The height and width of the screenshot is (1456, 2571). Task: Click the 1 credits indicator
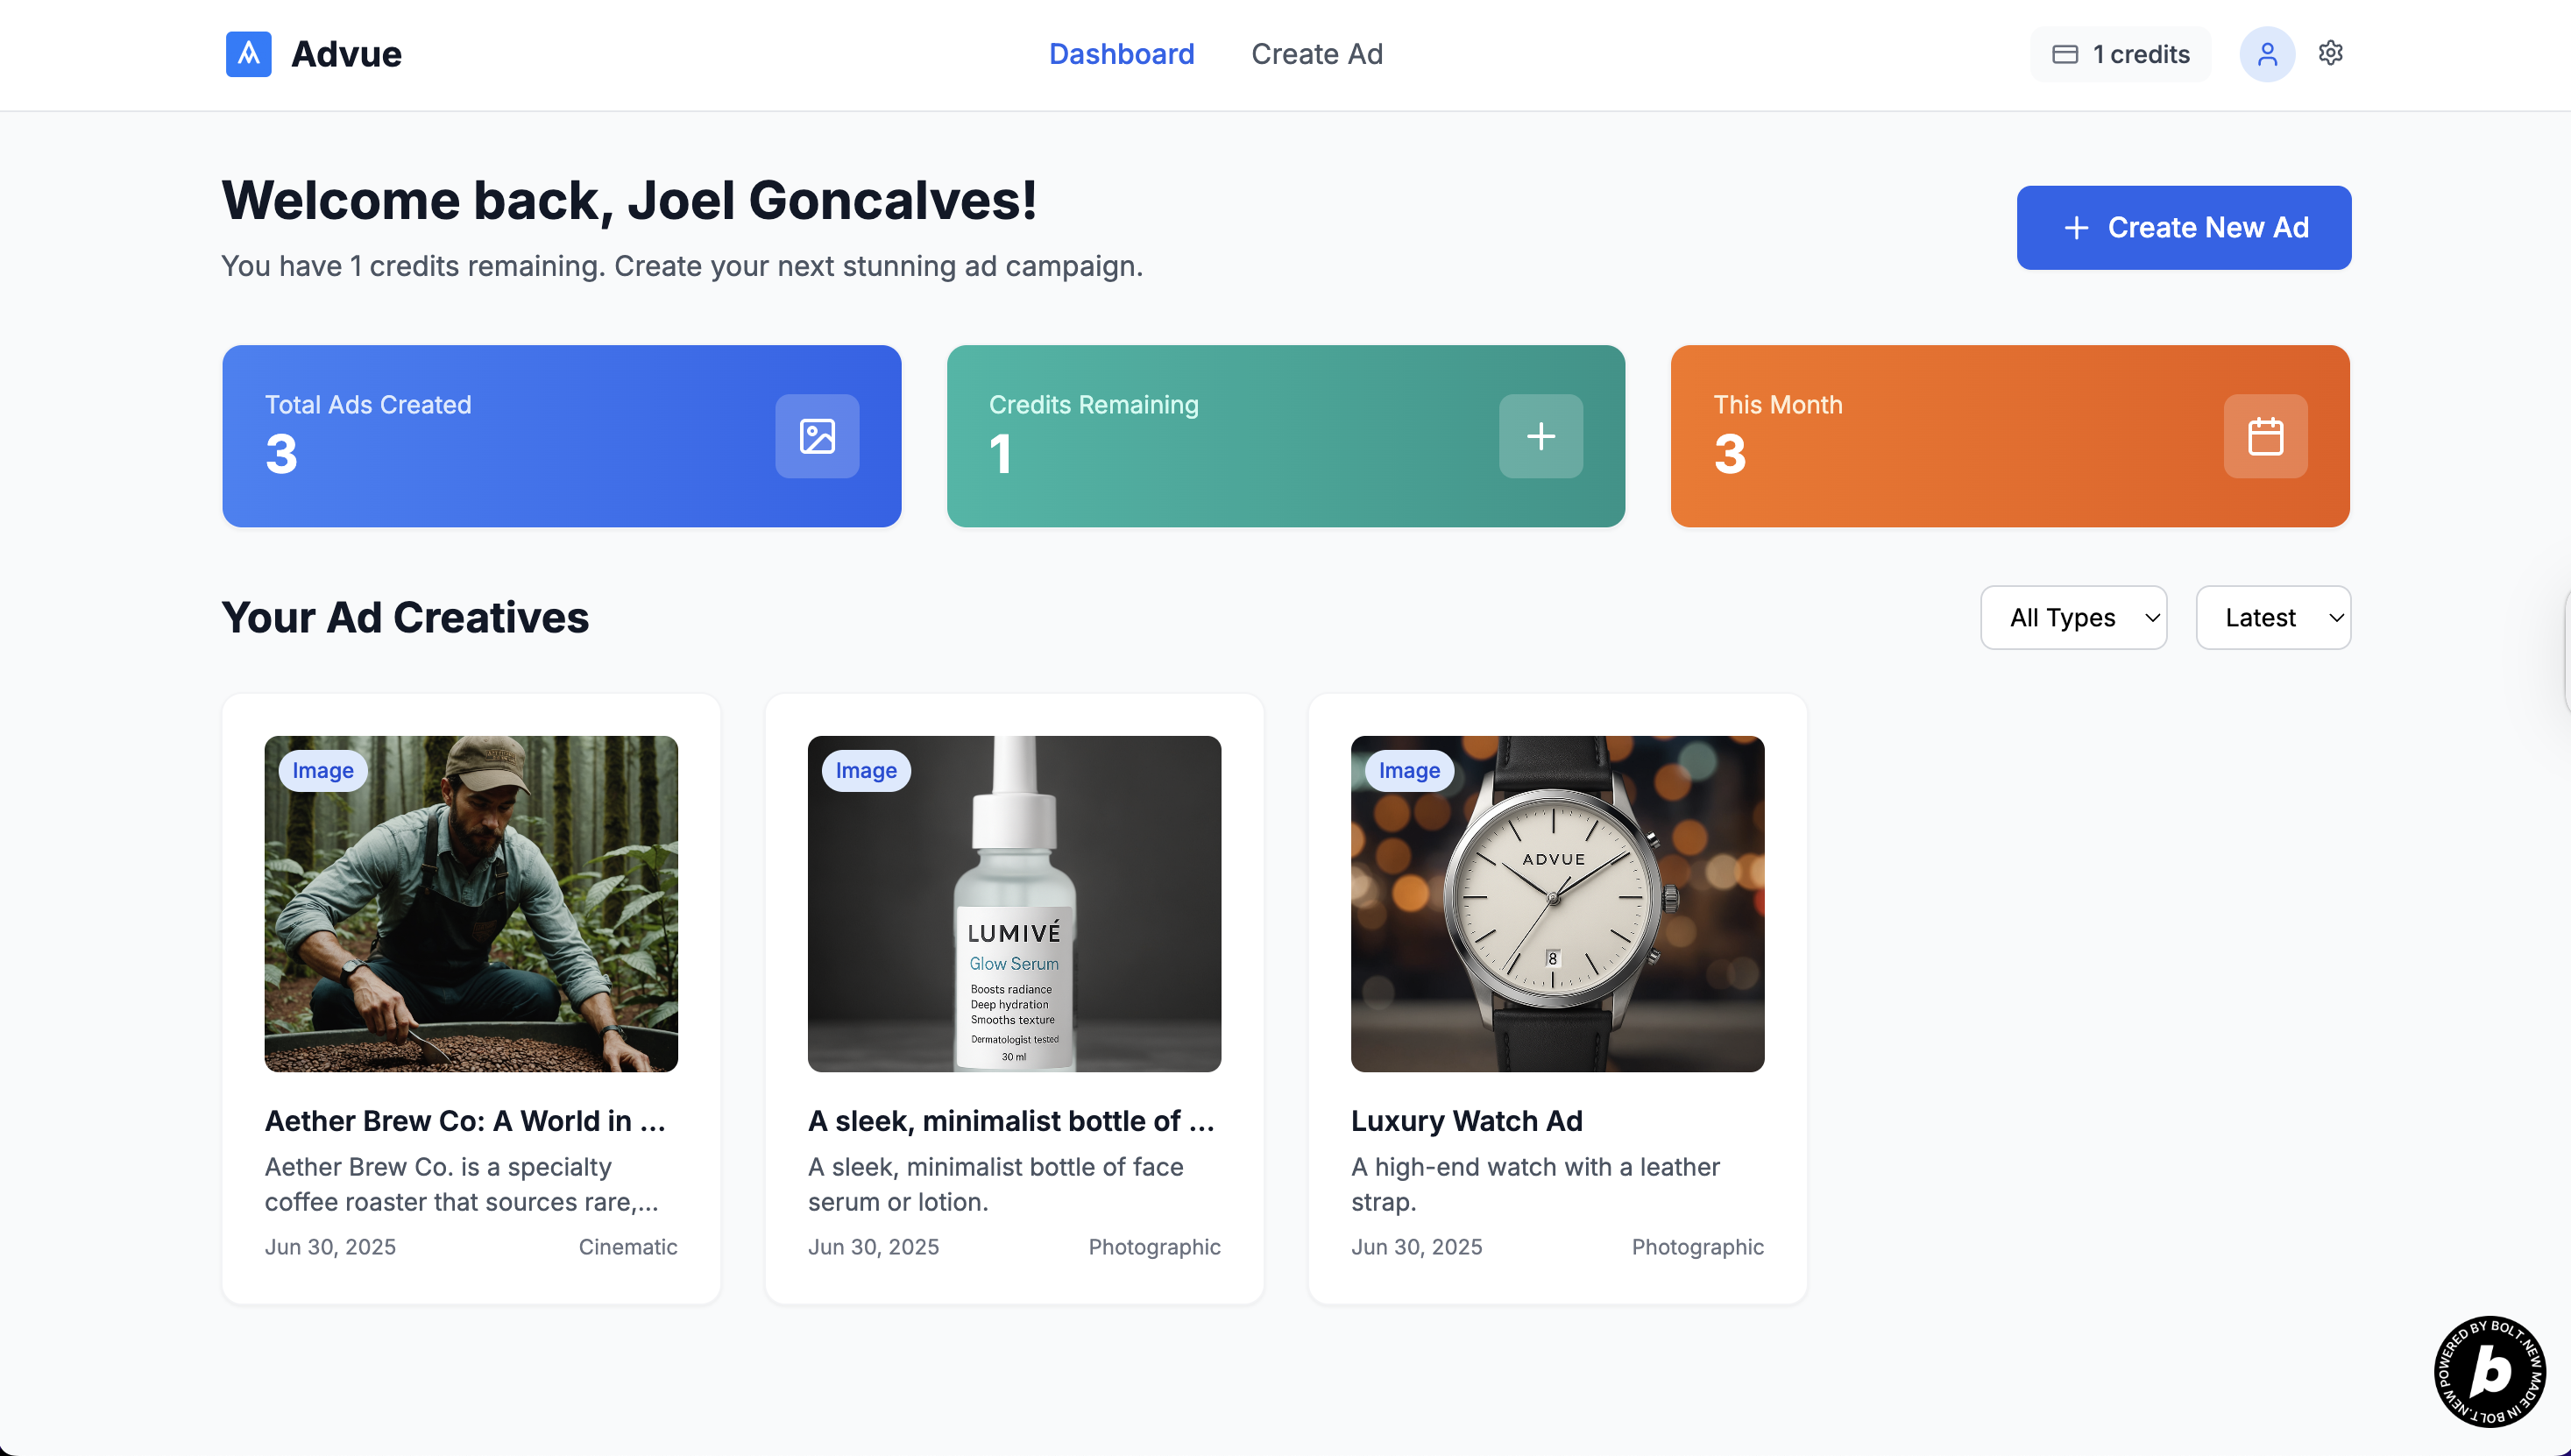click(x=2120, y=54)
